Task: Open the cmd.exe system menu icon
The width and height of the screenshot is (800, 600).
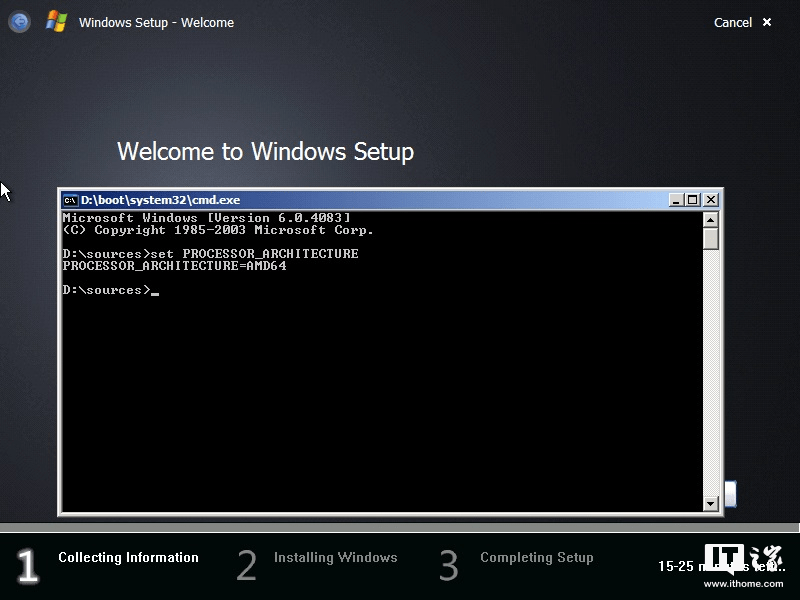Action: point(69,199)
